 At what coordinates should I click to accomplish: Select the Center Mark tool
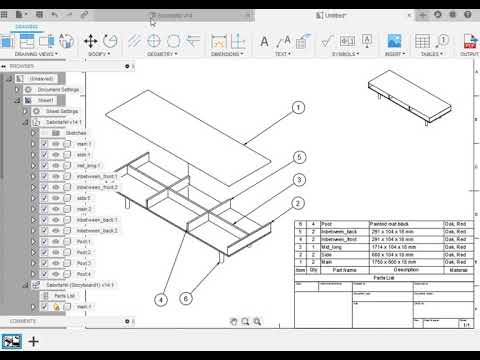click(154, 41)
